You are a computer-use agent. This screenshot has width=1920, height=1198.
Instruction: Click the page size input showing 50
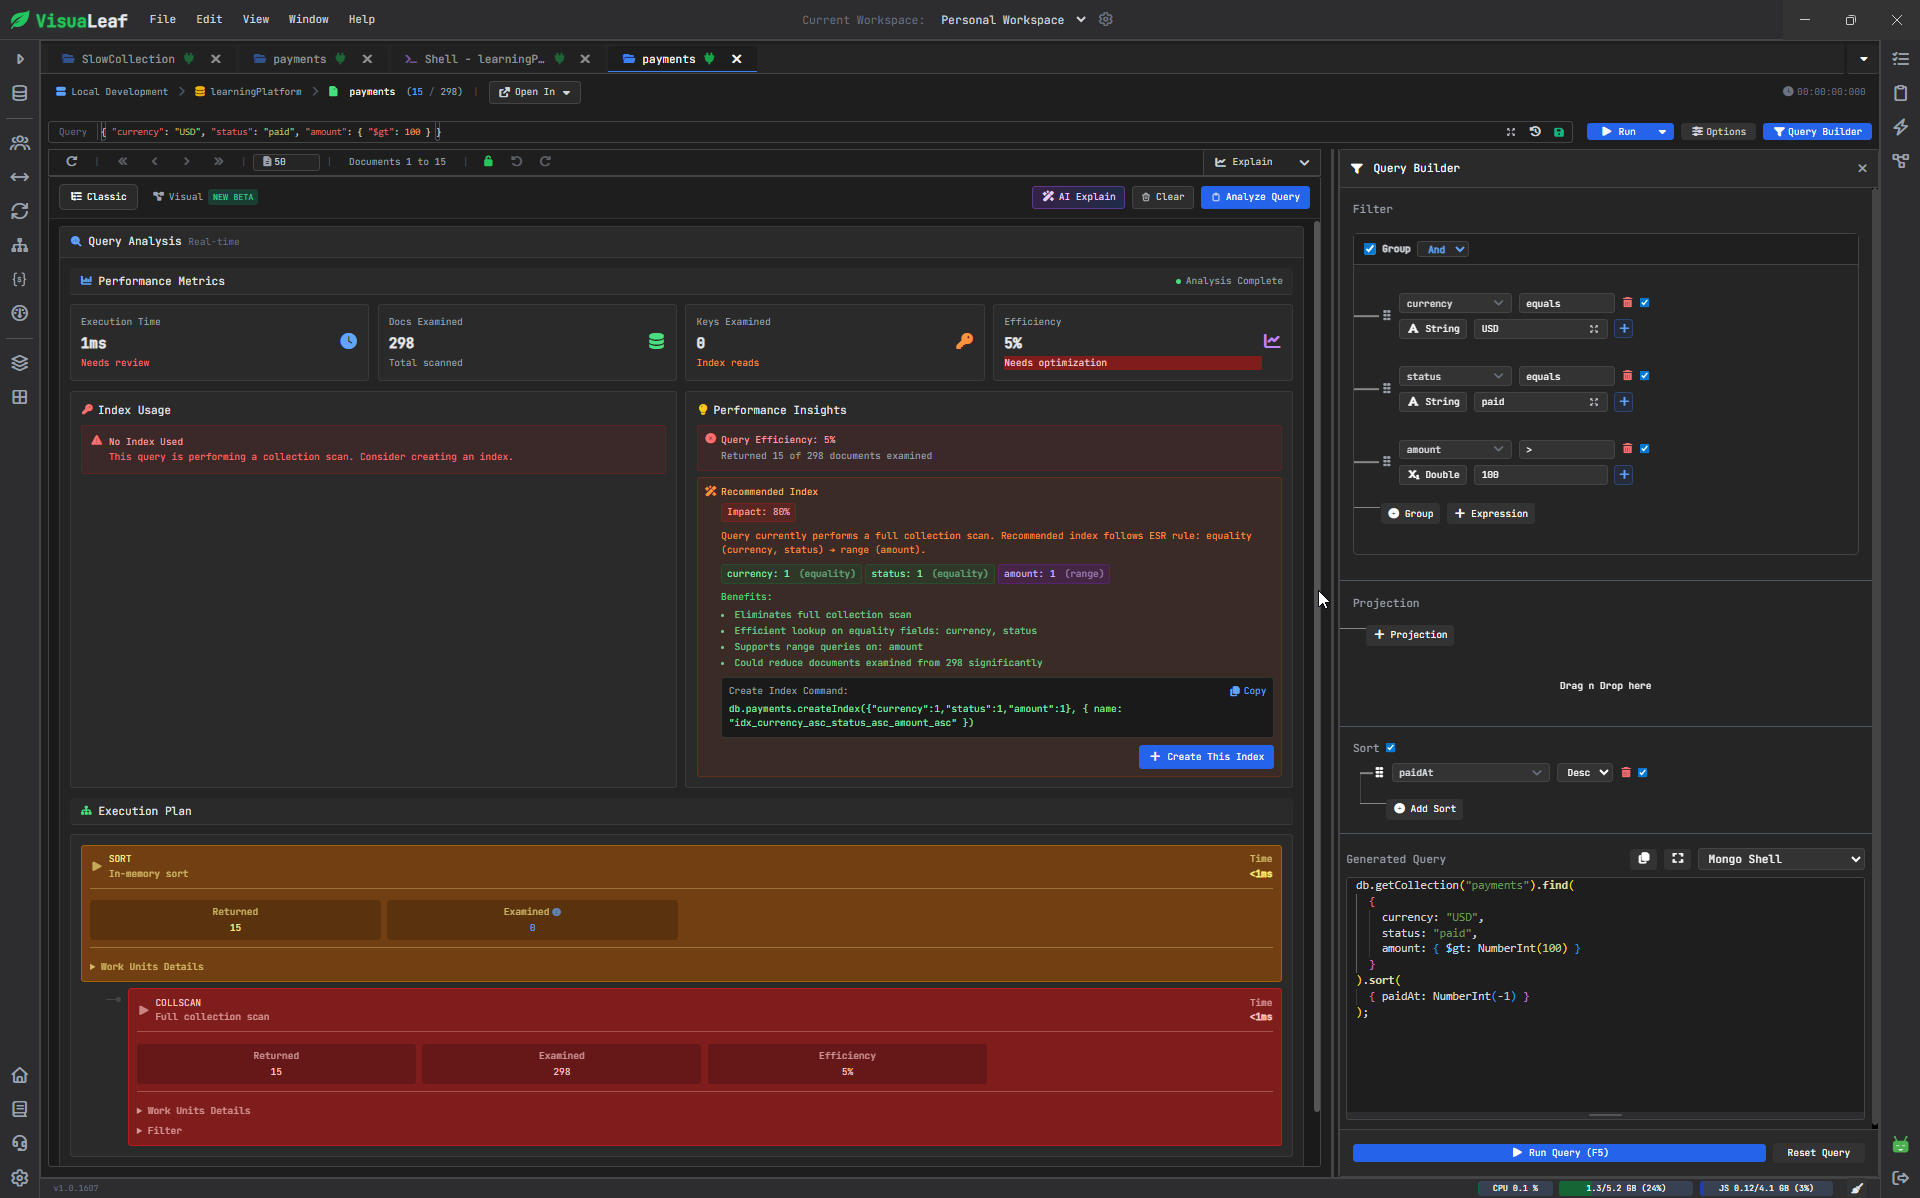[286, 161]
